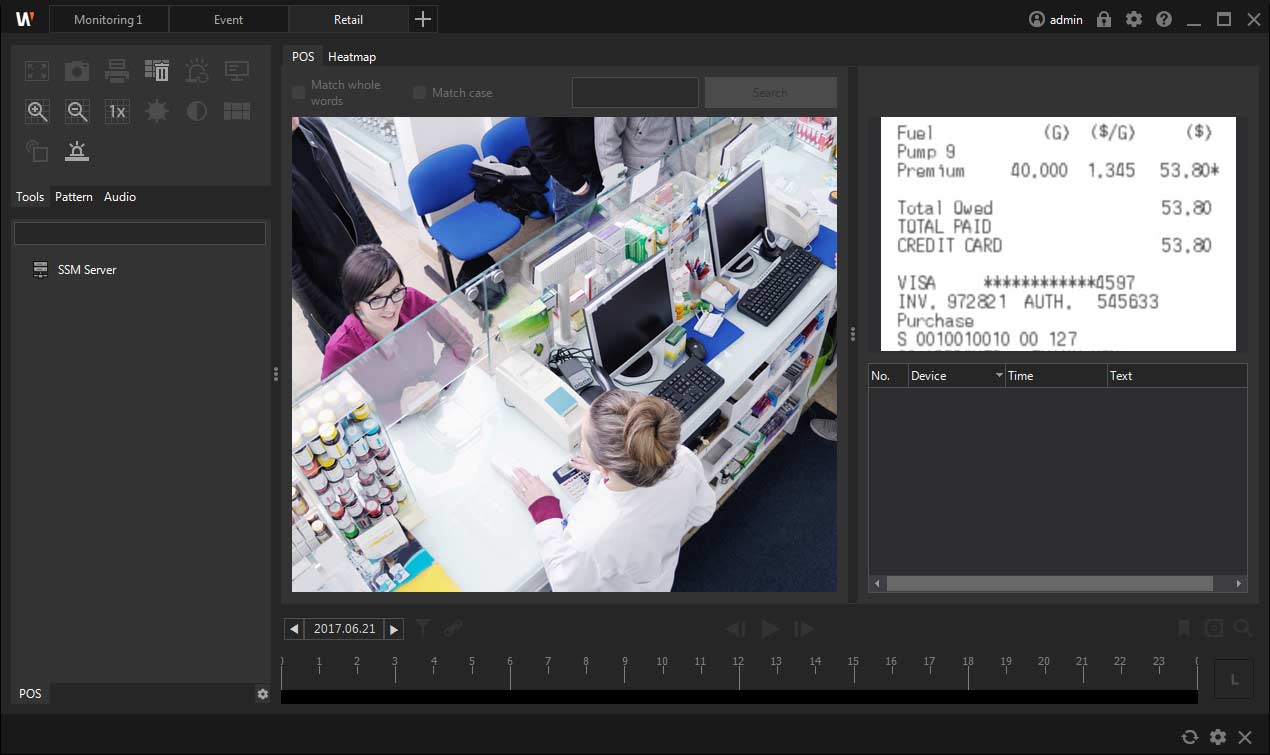This screenshot has width=1270, height=755.
Task: Click the snapshot camera icon
Action: [77, 71]
